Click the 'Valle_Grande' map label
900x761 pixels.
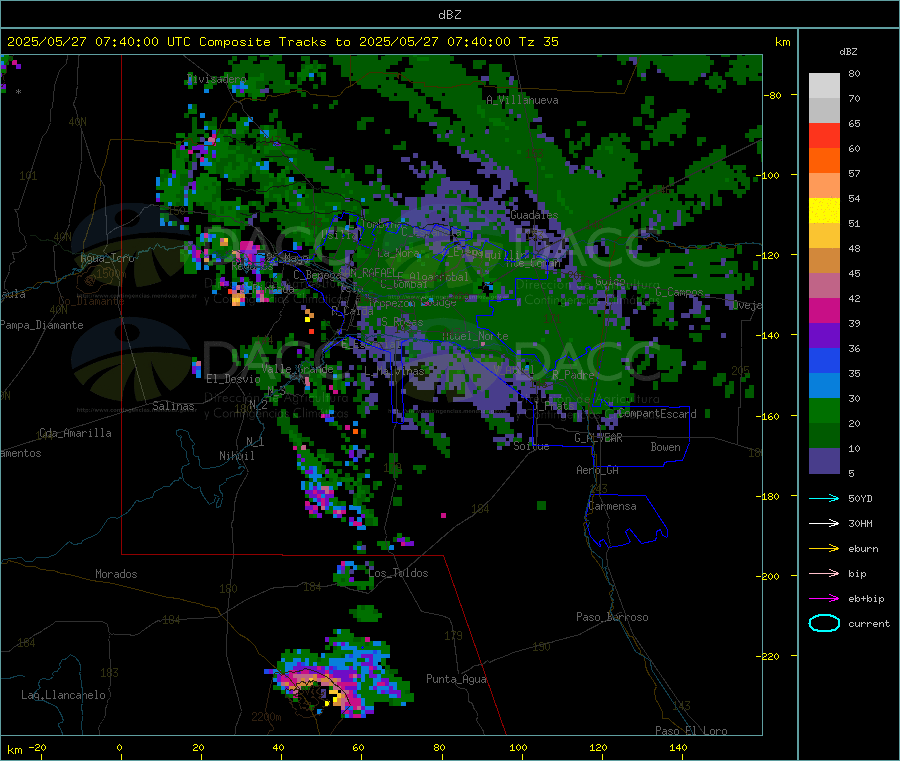pyautogui.click(x=297, y=368)
